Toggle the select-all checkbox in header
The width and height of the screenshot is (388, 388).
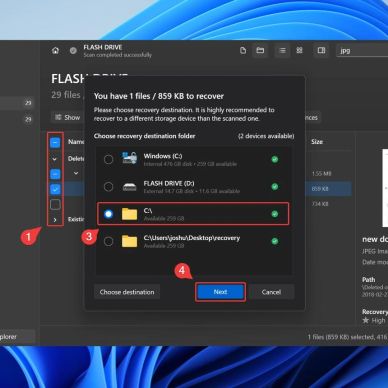pos(55,143)
